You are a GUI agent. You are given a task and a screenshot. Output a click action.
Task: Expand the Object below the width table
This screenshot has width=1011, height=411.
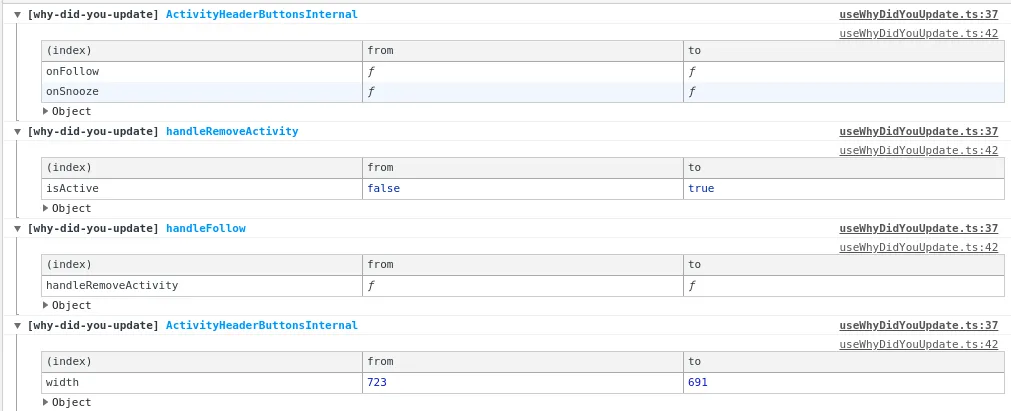coord(46,403)
